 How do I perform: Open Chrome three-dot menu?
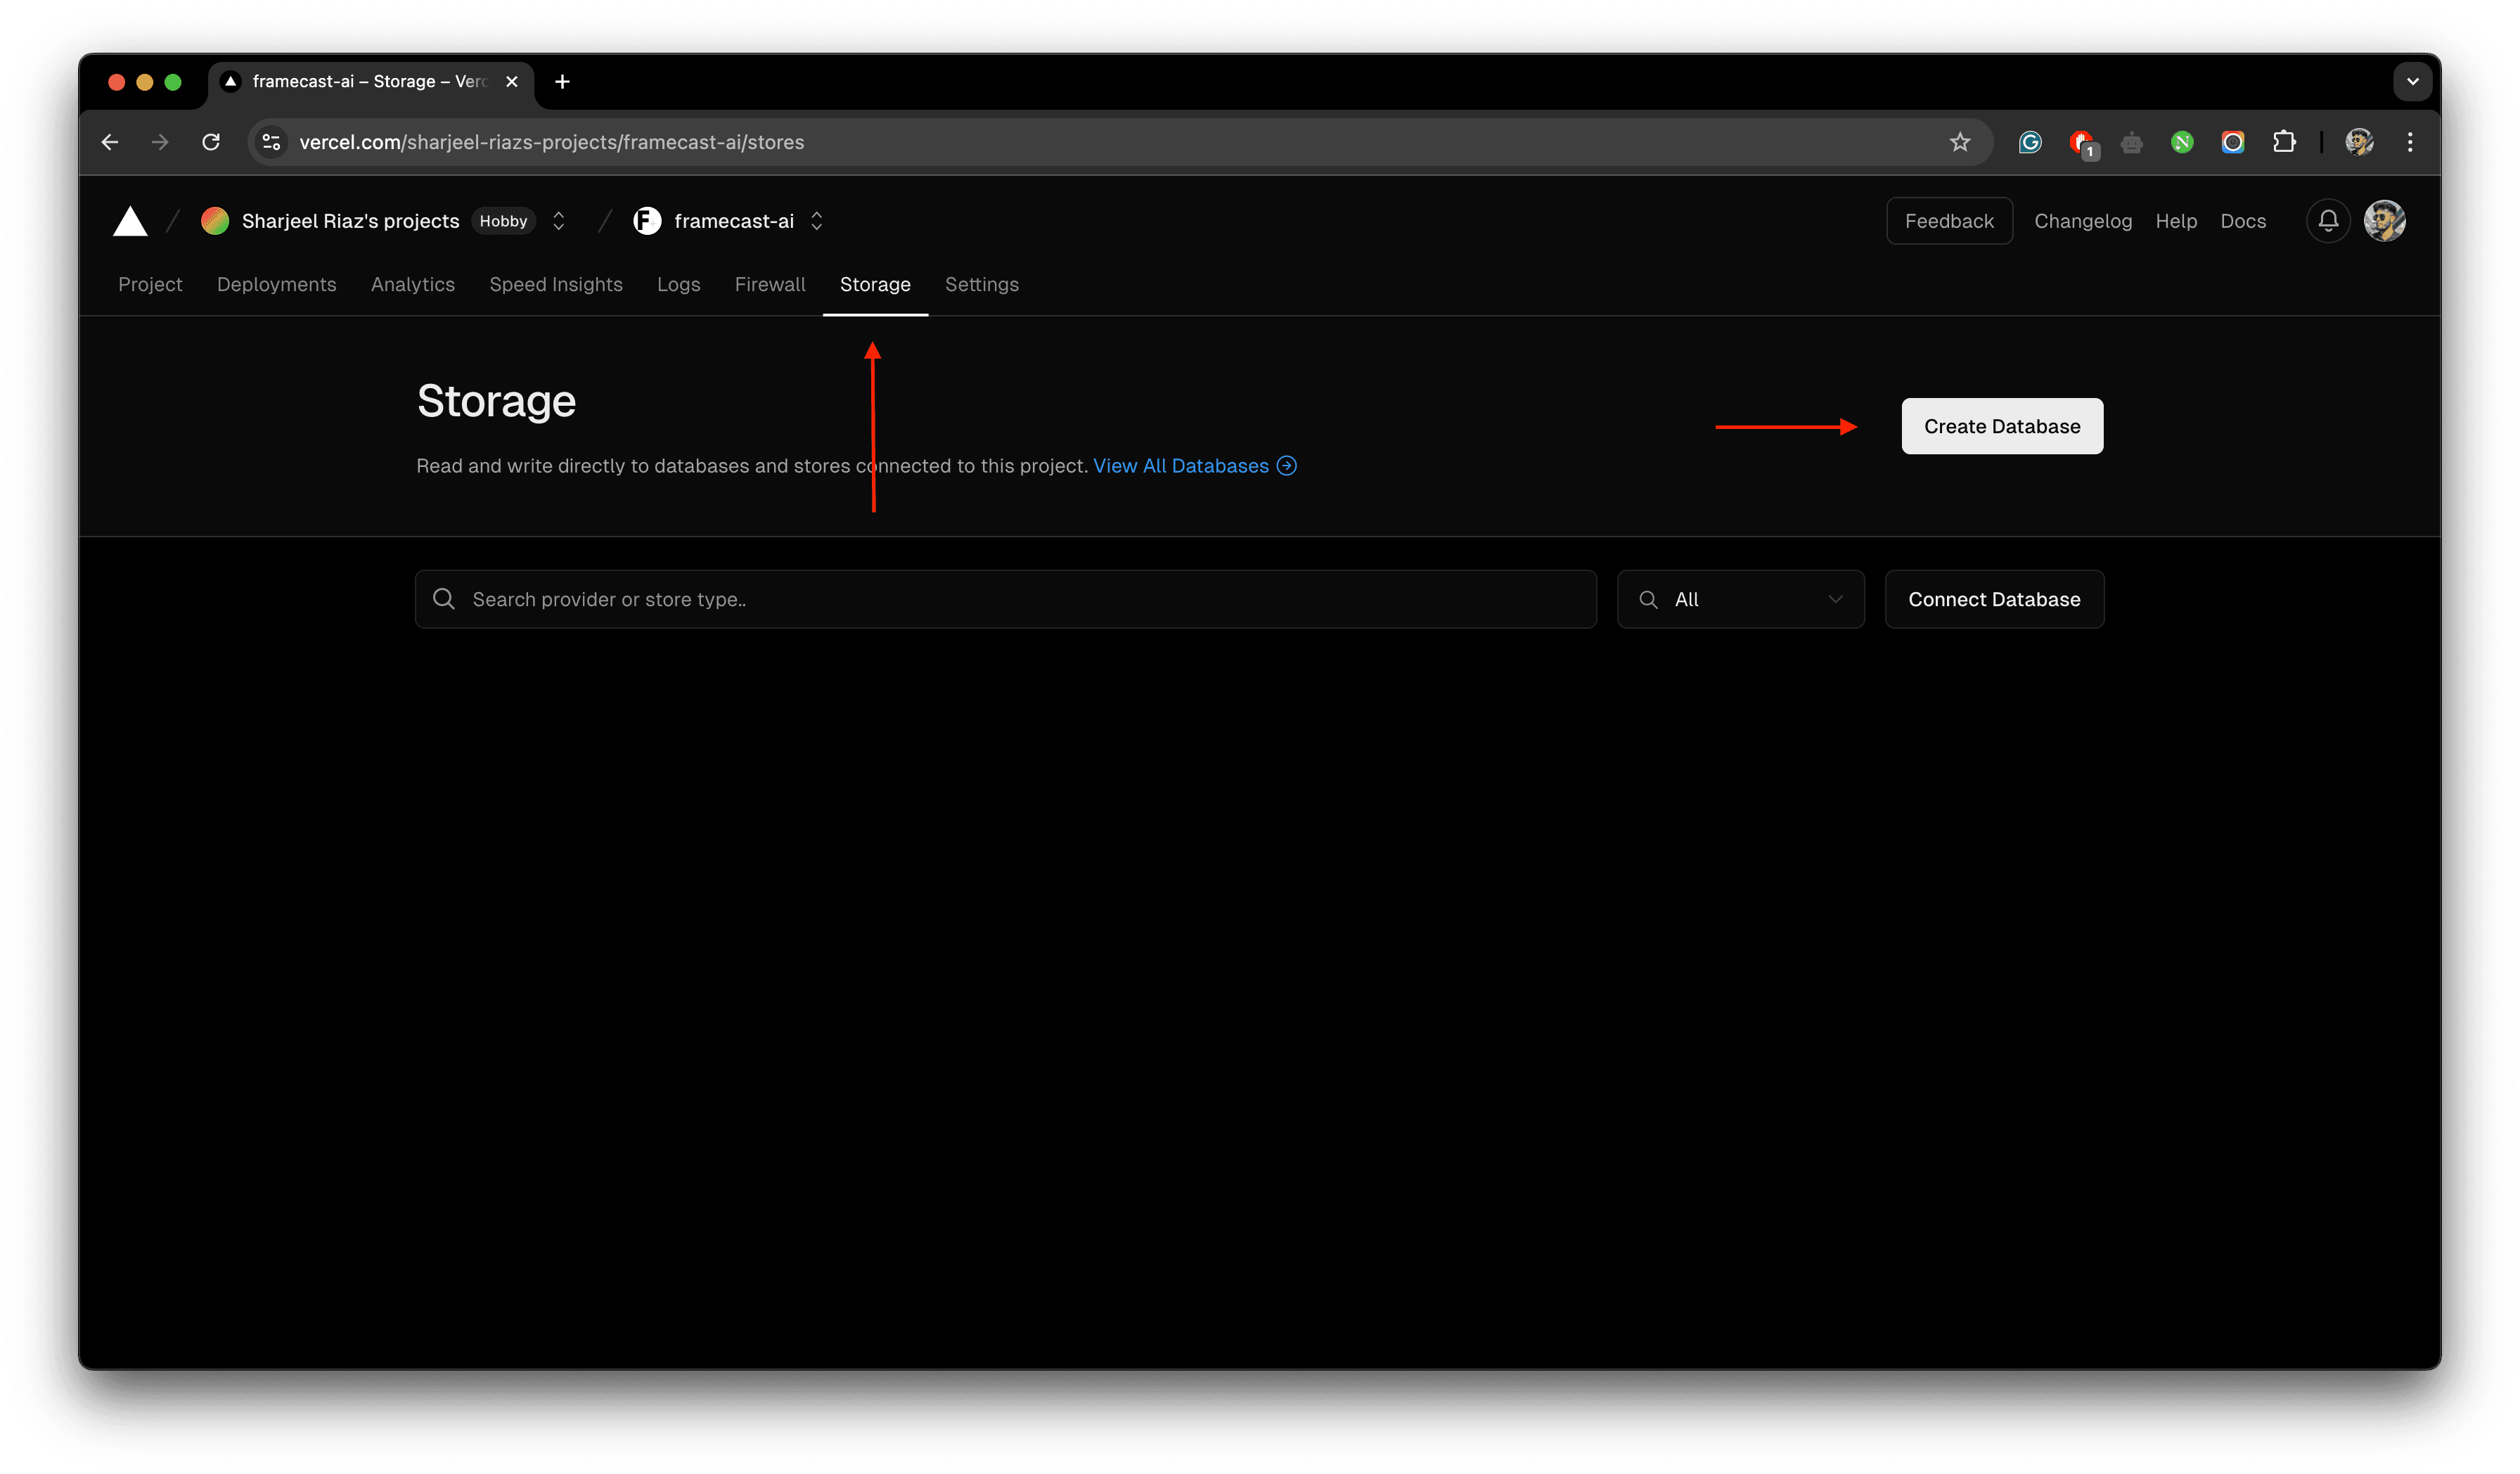click(2410, 142)
